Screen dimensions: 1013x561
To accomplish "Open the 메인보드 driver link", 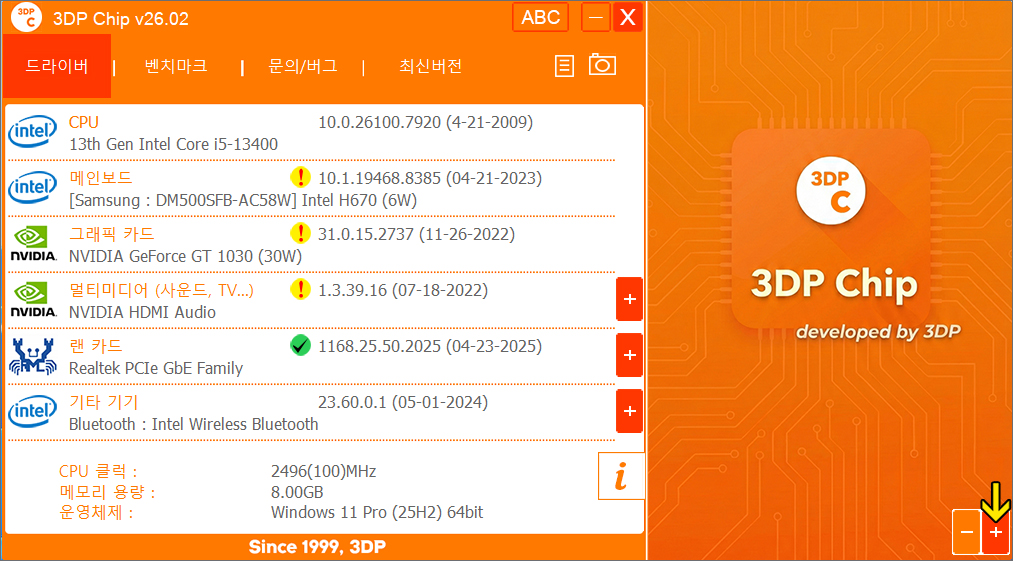I will tap(100, 178).
